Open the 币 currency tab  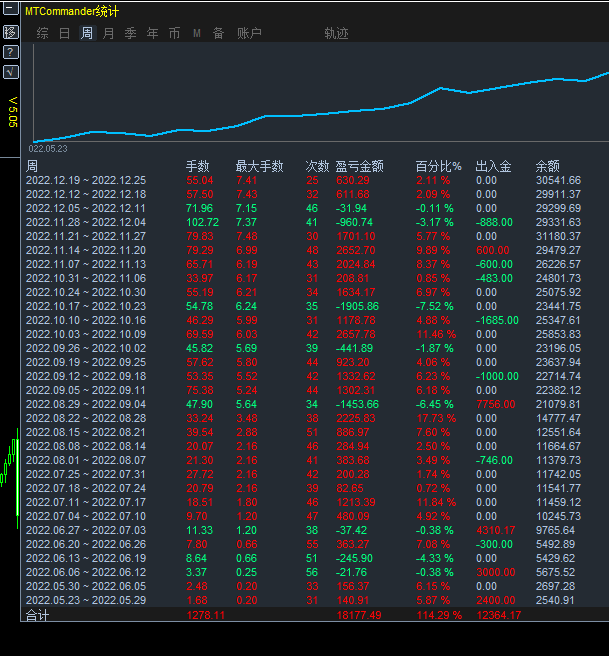(174, 33)
